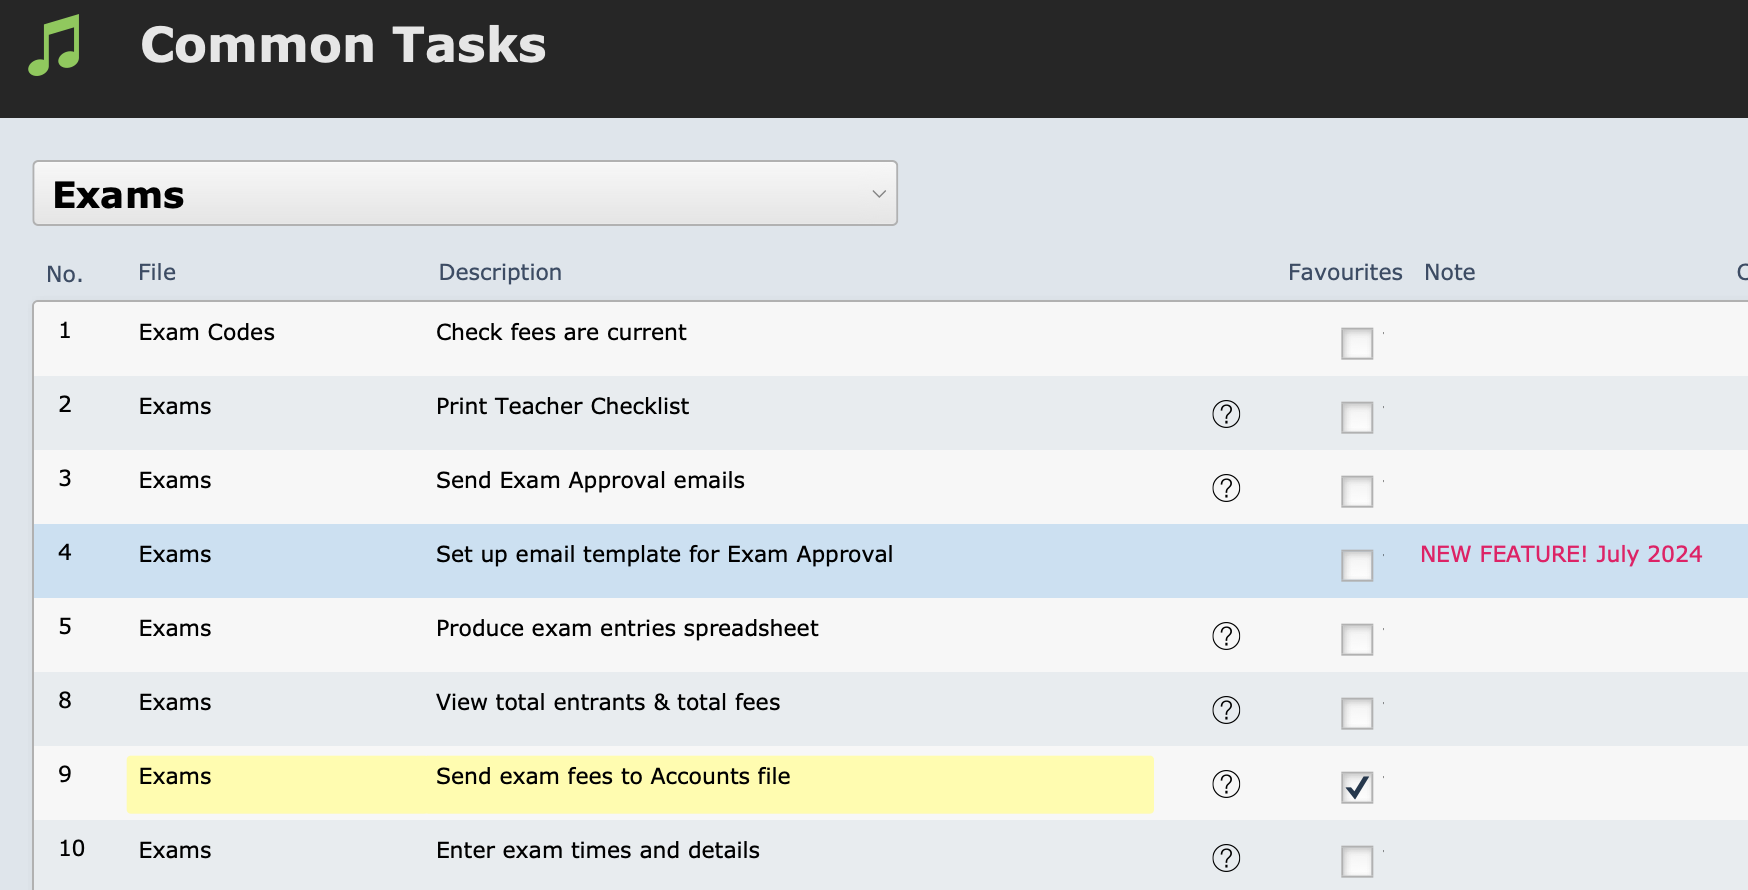Favourite the Check fees are current task
Screen dimensions: 1748x890
[1357, 344]
